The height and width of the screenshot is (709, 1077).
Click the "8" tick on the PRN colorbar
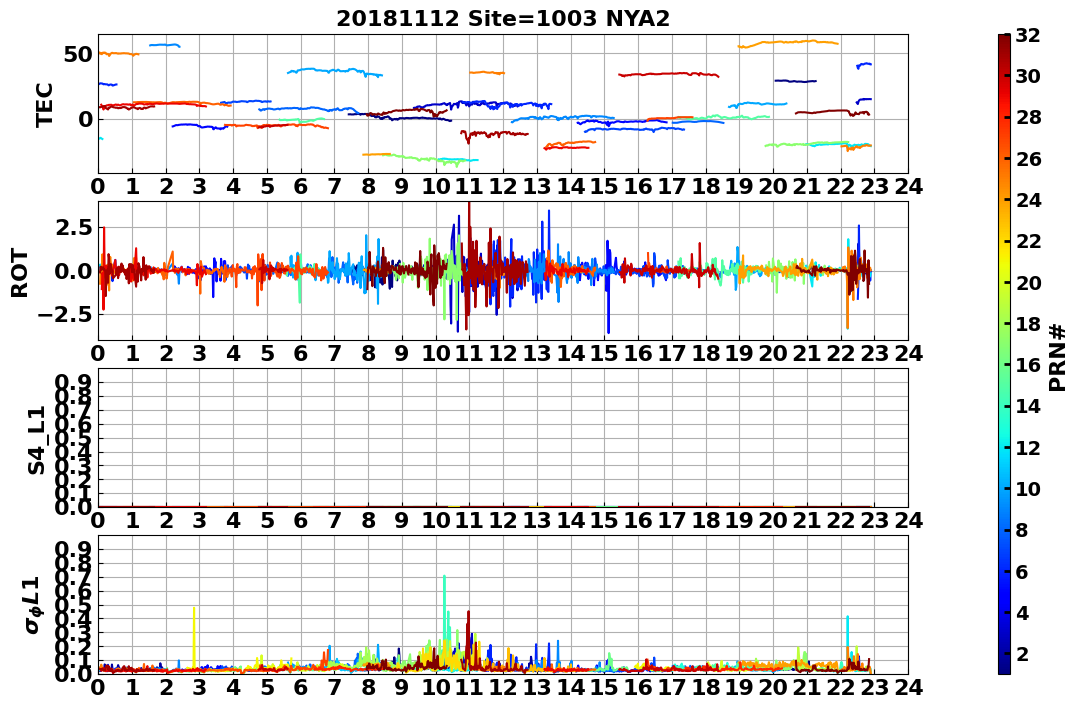[1023, 530]
